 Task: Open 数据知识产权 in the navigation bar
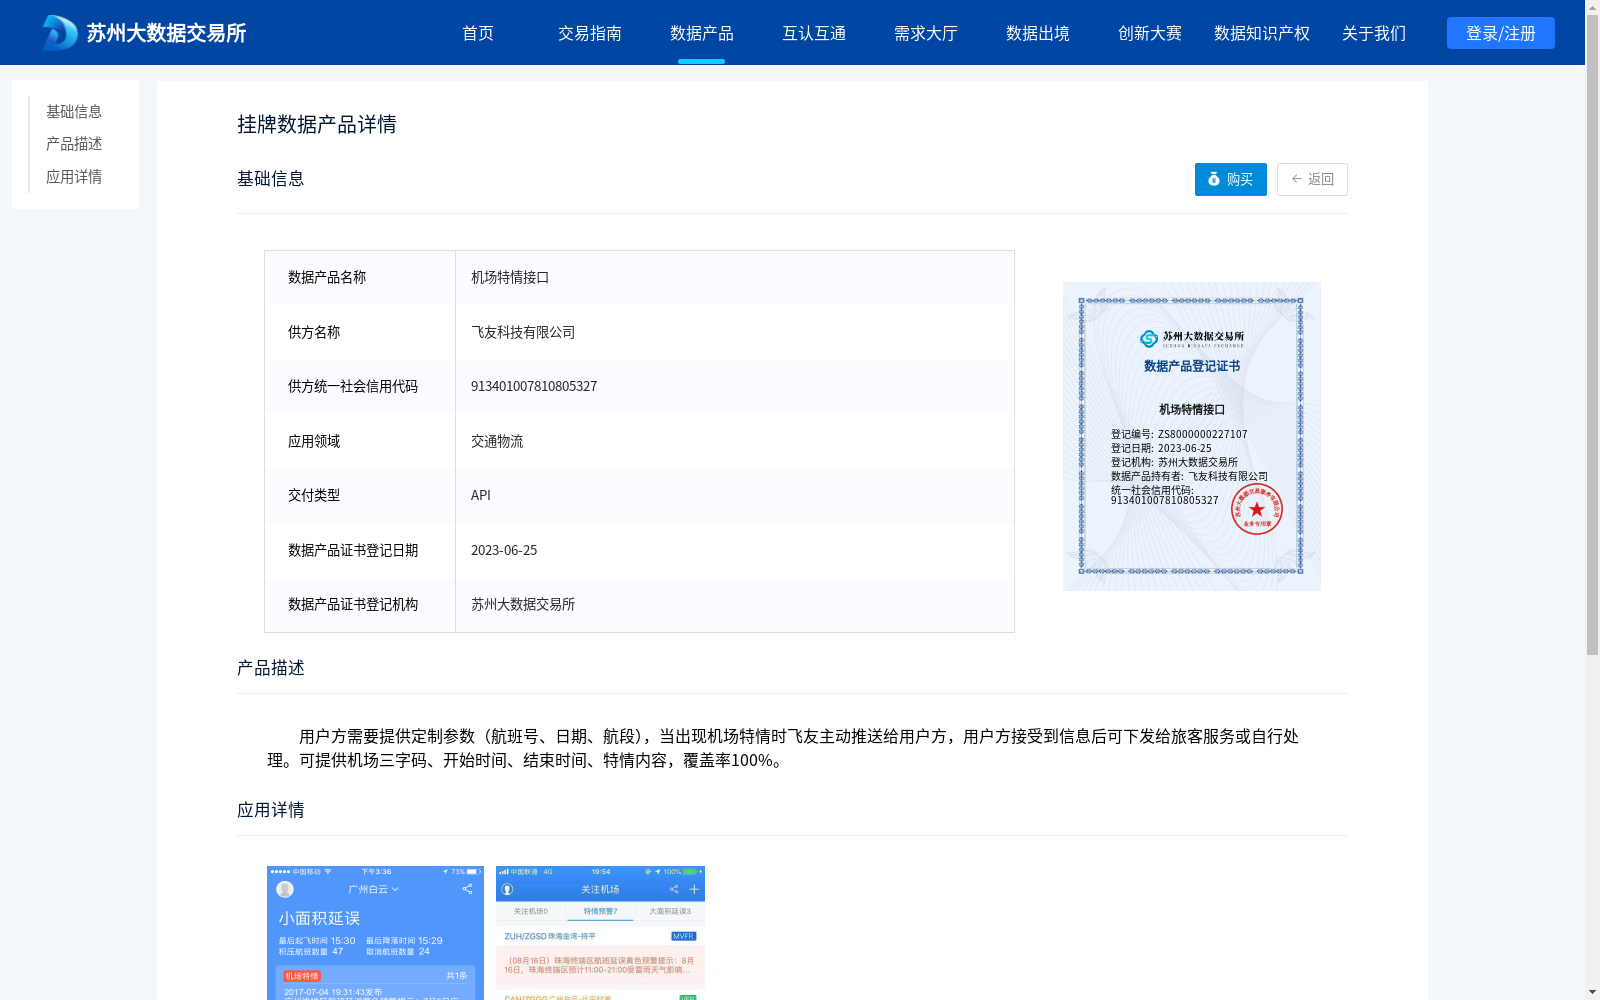click(x=1262, y=33)
